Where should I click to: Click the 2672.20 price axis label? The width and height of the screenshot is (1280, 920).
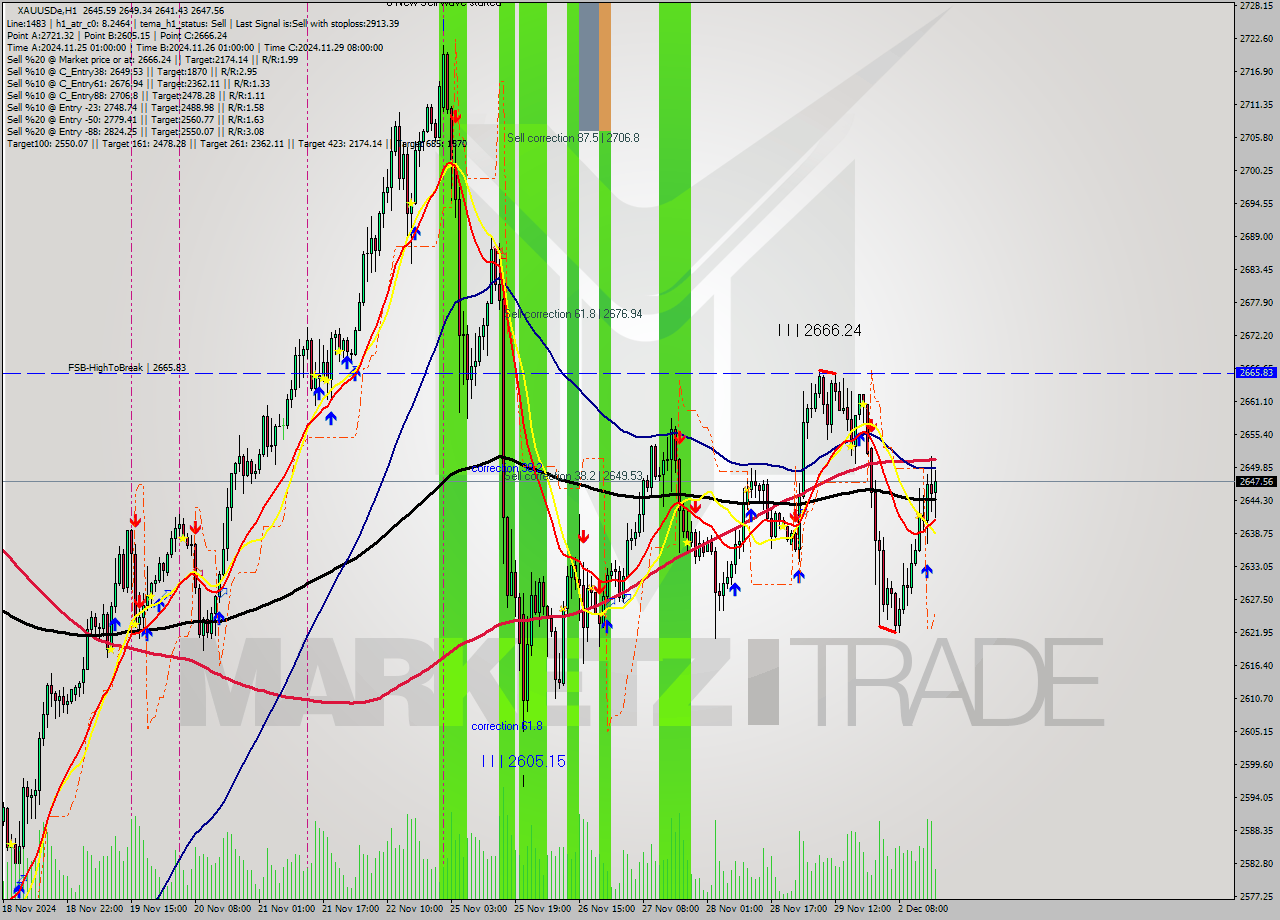click(1255, 336)
